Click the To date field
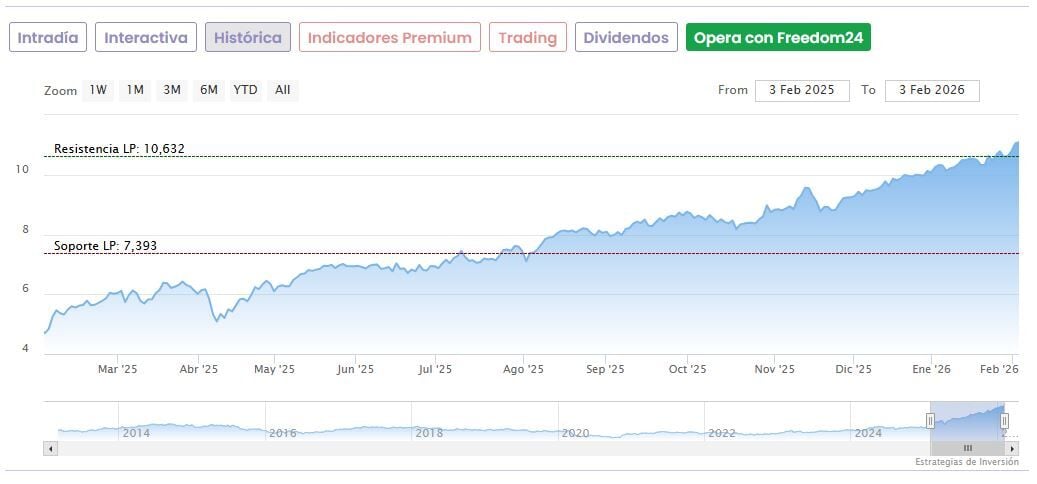The width and height of the screenshot is (1037, 484). click(932, 90)
